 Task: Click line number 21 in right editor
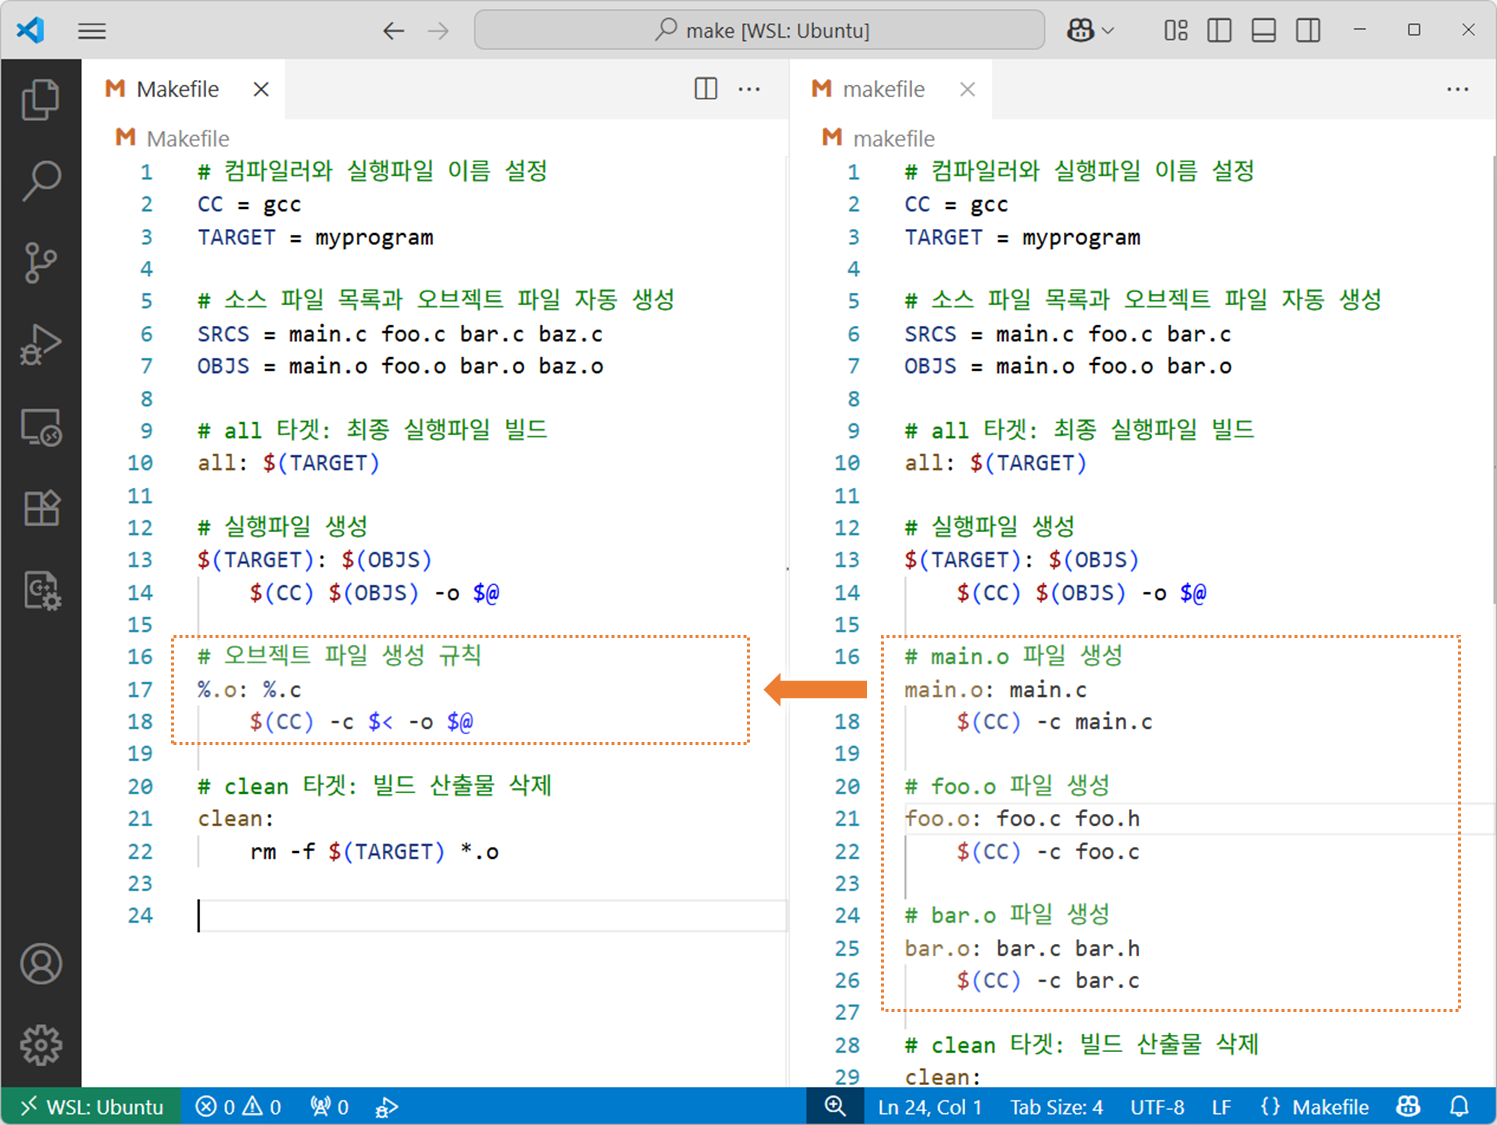point(847,819)
